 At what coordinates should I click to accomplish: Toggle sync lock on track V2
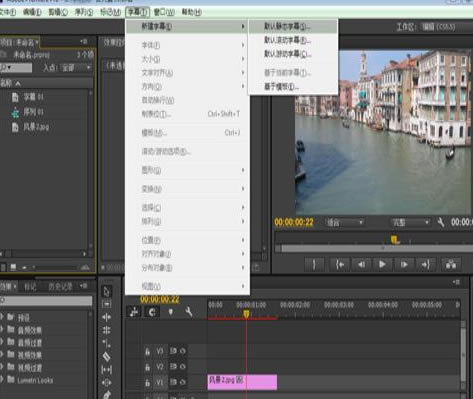tap(173, 367)
